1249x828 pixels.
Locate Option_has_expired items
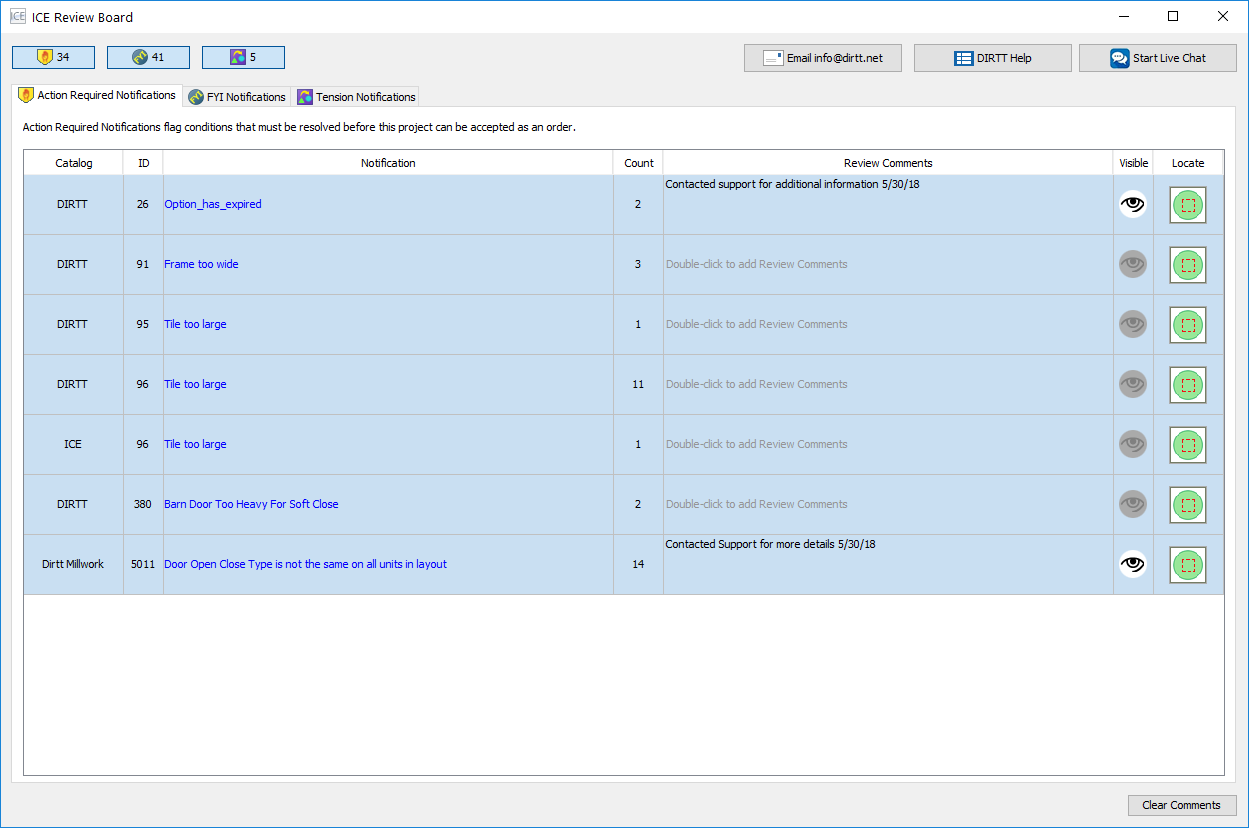tap(1188, 205)
